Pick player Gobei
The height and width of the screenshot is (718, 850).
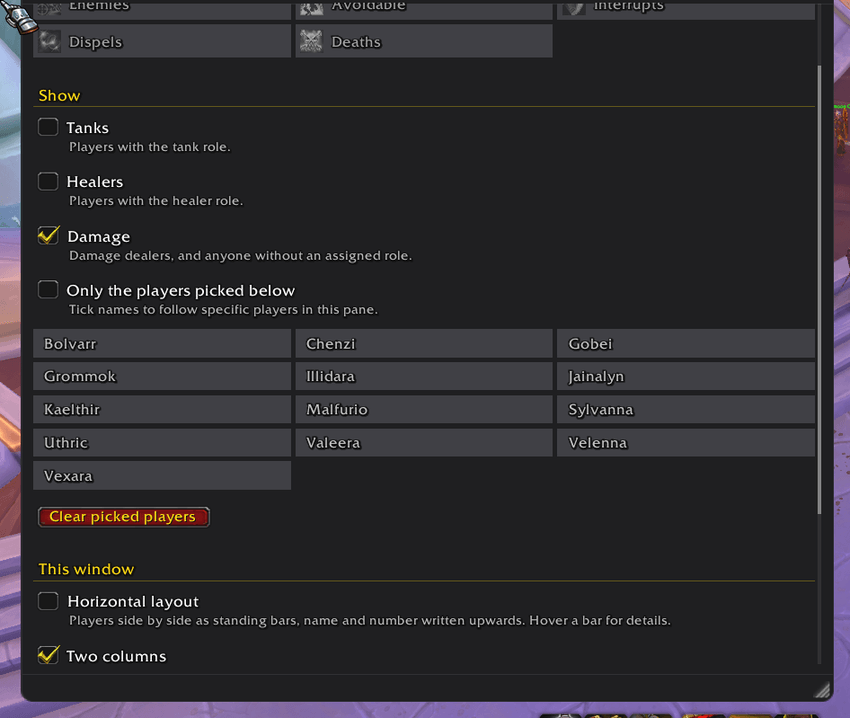pyautogui.click(x=686, y=344)
